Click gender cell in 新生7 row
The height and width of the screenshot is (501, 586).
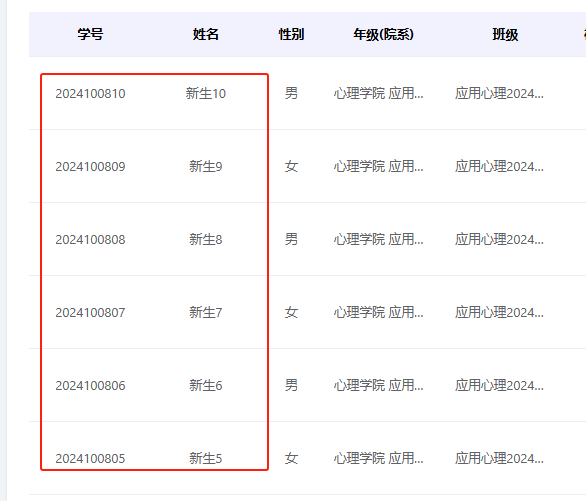291,312
